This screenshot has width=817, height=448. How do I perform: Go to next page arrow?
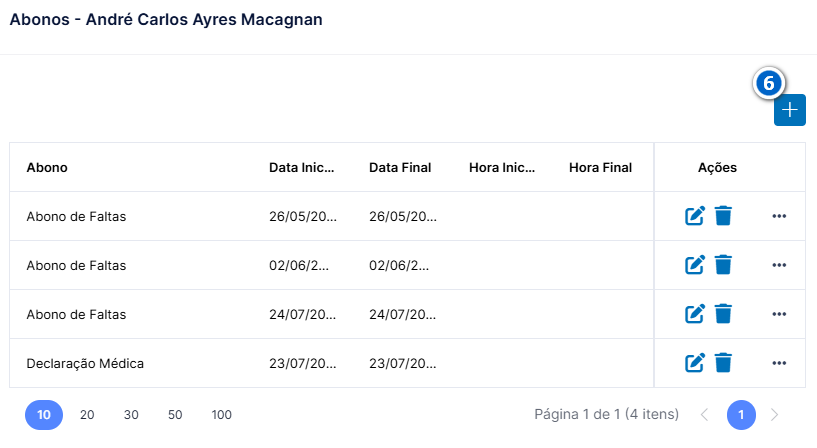(x=774, y=415)
